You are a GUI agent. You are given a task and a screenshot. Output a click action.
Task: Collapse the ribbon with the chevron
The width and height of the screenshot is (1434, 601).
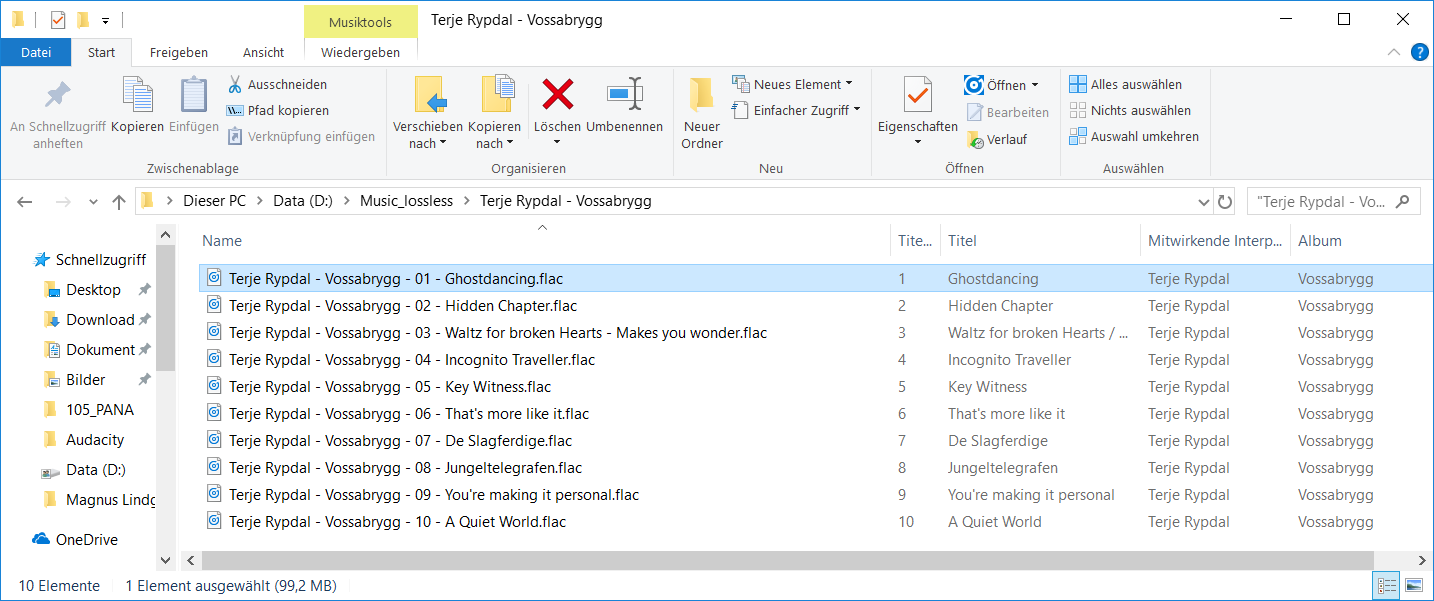click(x=1395, y=52)
